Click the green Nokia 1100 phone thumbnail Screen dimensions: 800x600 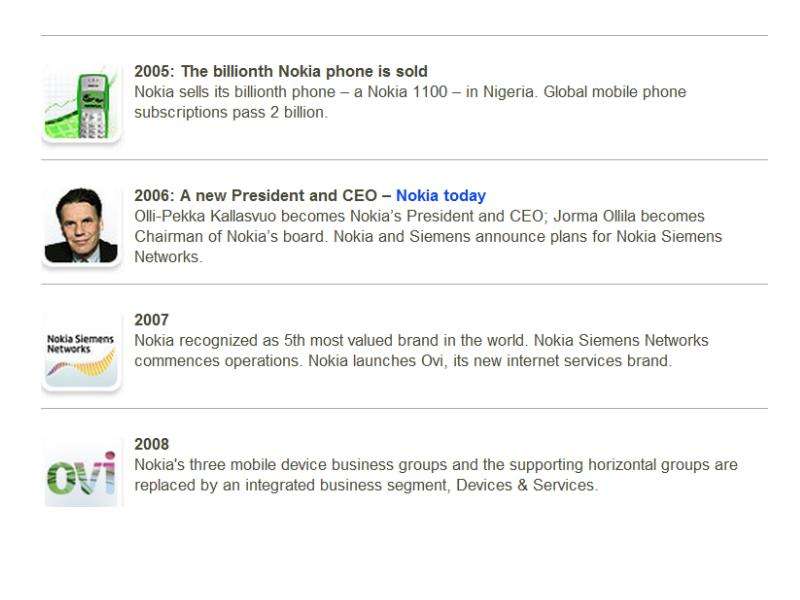coord(82,104)
